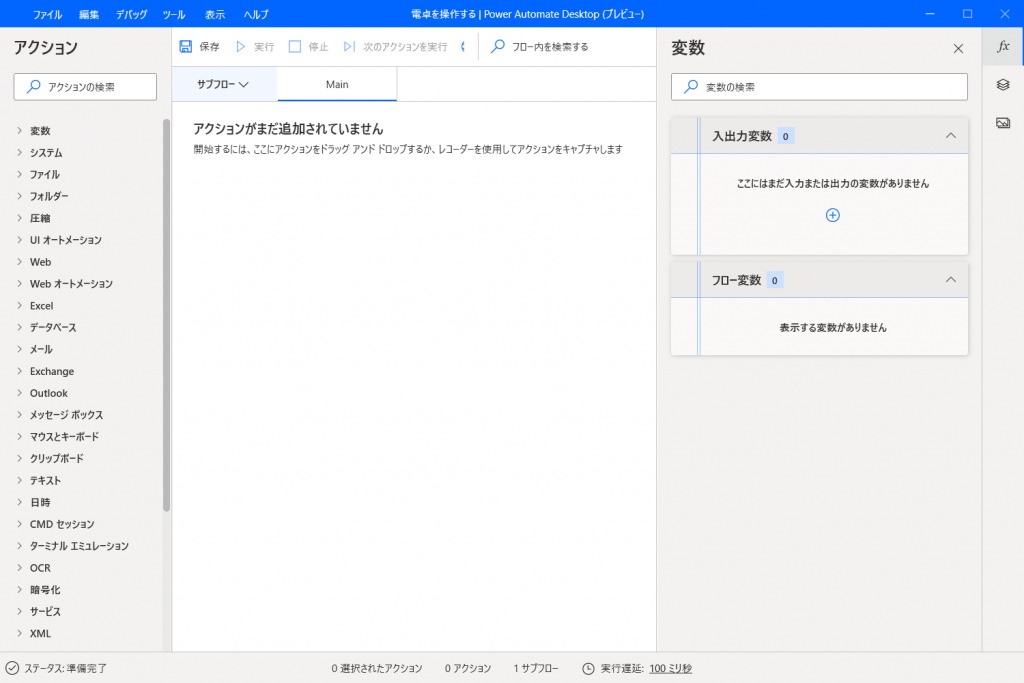The width and height of the screenshot is (1024, 683).
Task: Open the fx variables pane icon
Action: pos(1003,46)
